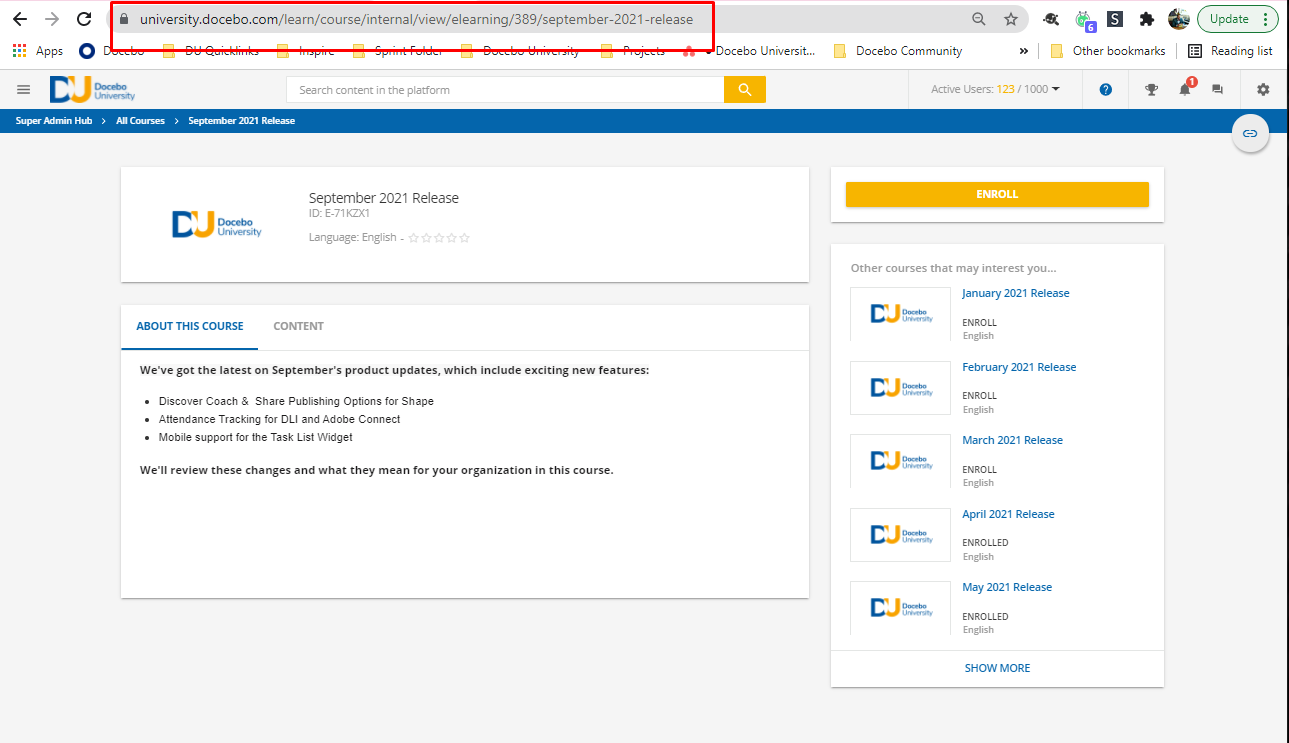Open the Docebo bookmark
The width and height of the screenshot is (1289, 743).
point(114,51)
